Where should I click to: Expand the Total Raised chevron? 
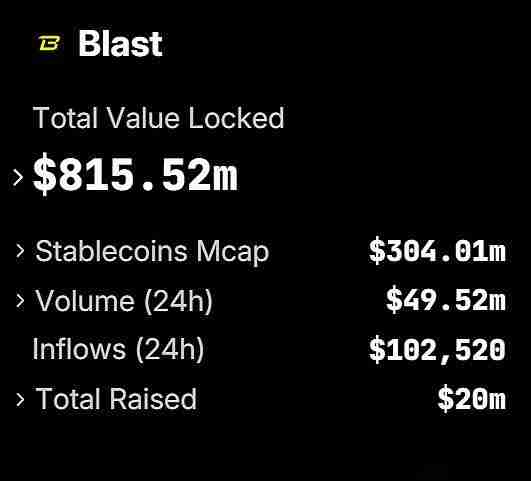pyautogui.click(x=20, y=400)
